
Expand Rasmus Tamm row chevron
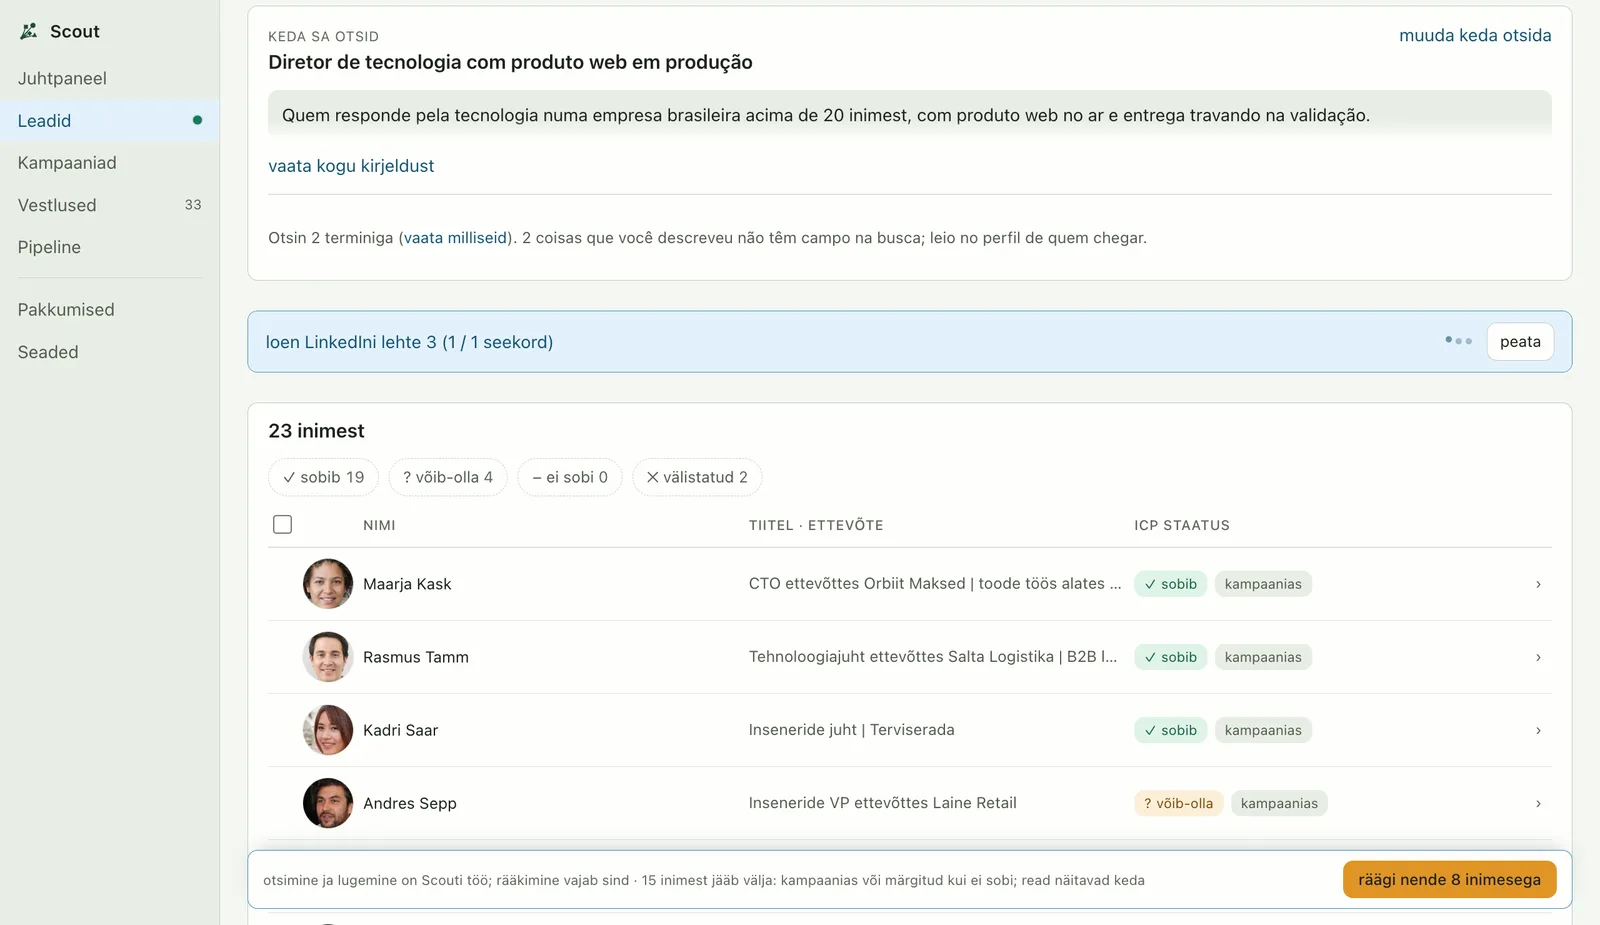pos(1538,657)
